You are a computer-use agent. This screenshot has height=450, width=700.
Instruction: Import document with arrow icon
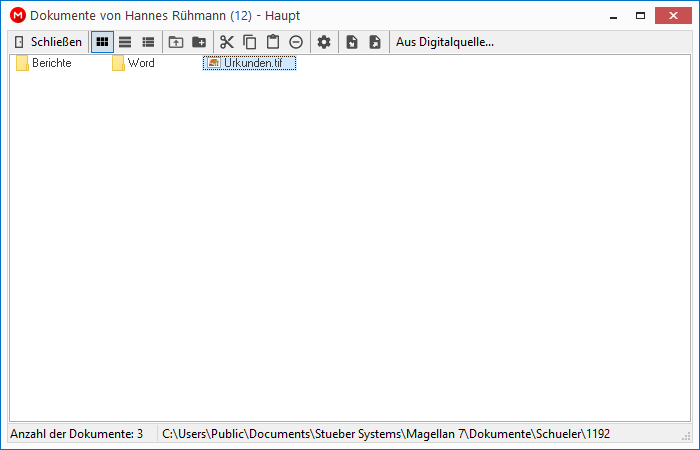[x=352, y=42]
